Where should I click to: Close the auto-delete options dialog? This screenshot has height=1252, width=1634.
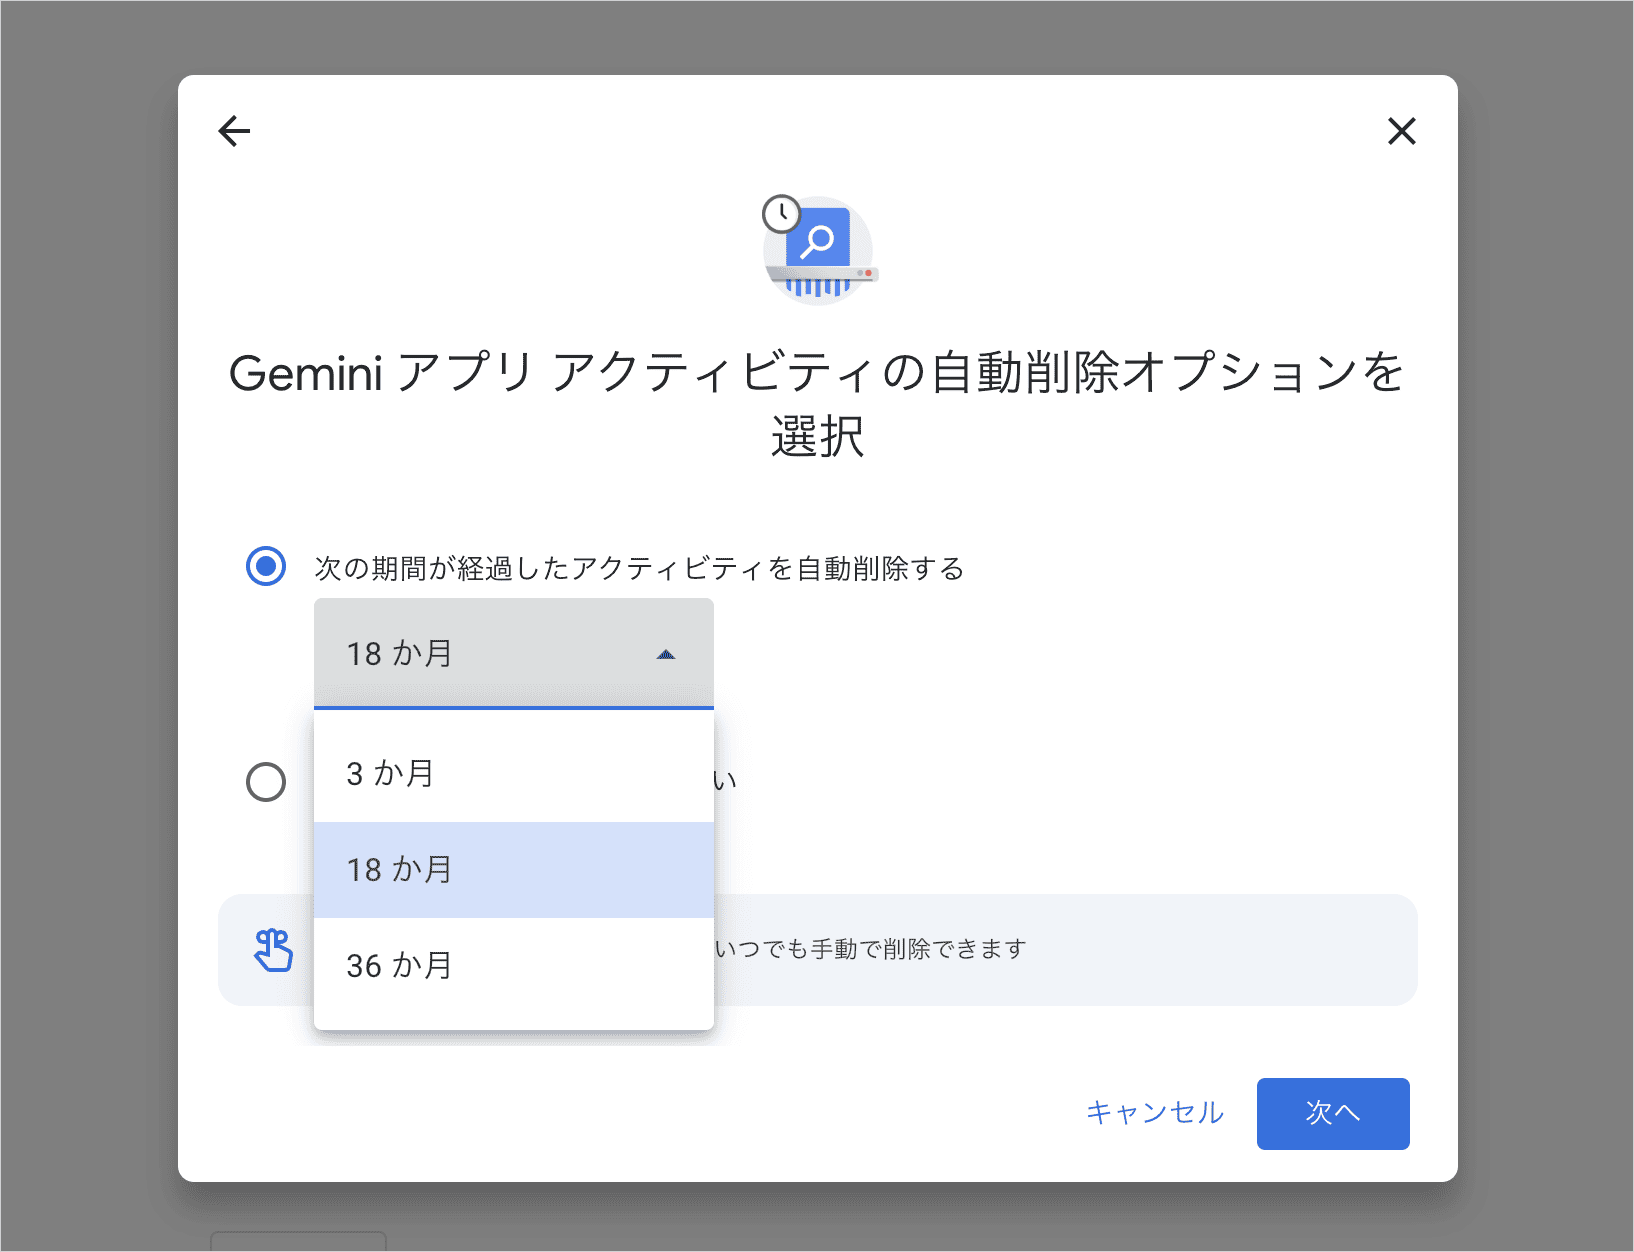pyautogui.click(x=1401, y=131)
